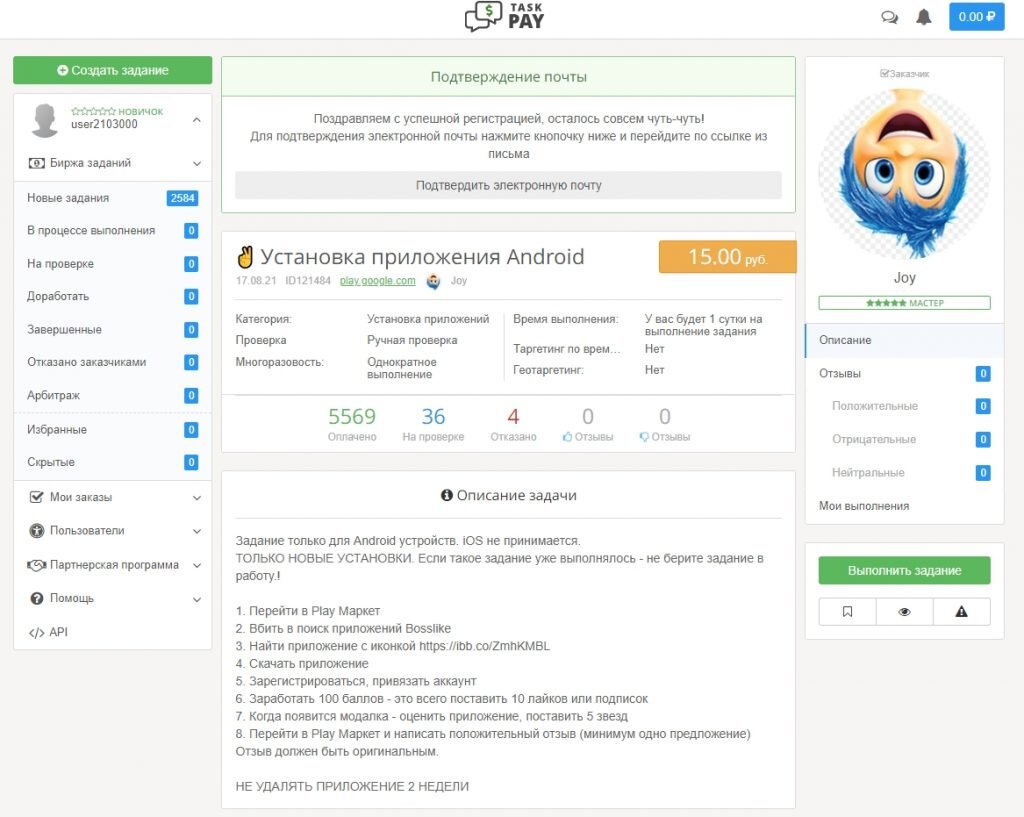This screenshot has width=1024, height=817.
Task: Bookmark the task using the bookmark icon
Action: pyautogui.click(x=847, y=611)
